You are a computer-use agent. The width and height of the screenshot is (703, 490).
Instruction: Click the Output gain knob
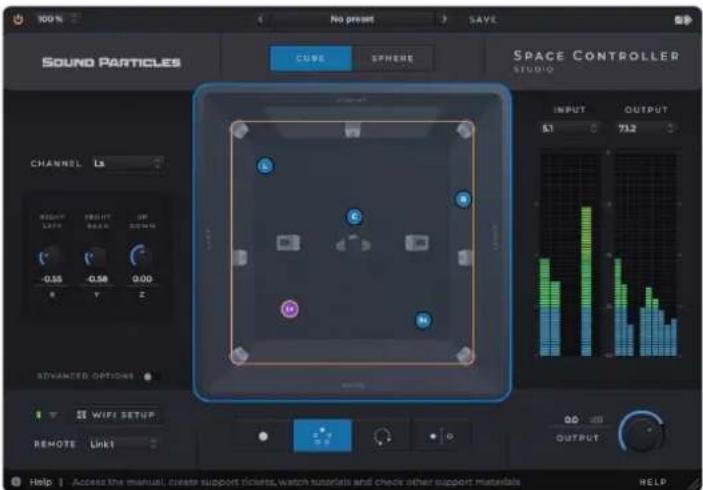pos(641,432)
